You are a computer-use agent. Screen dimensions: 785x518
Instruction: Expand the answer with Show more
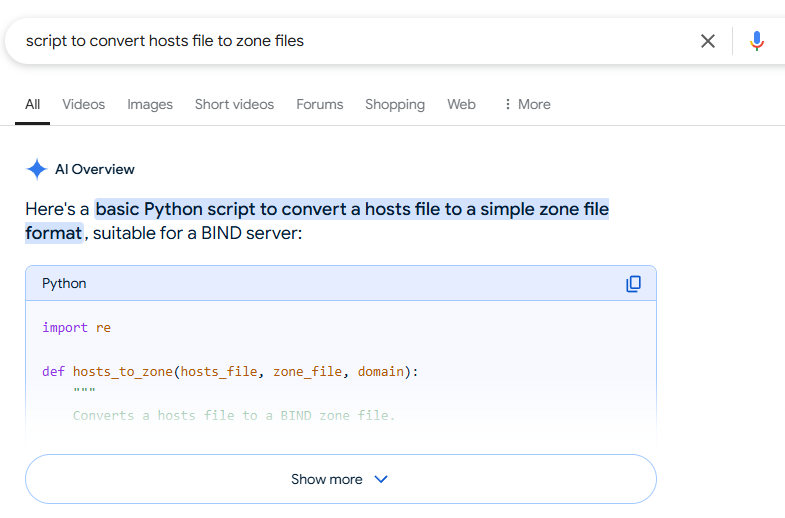click(x=340, y=479)
